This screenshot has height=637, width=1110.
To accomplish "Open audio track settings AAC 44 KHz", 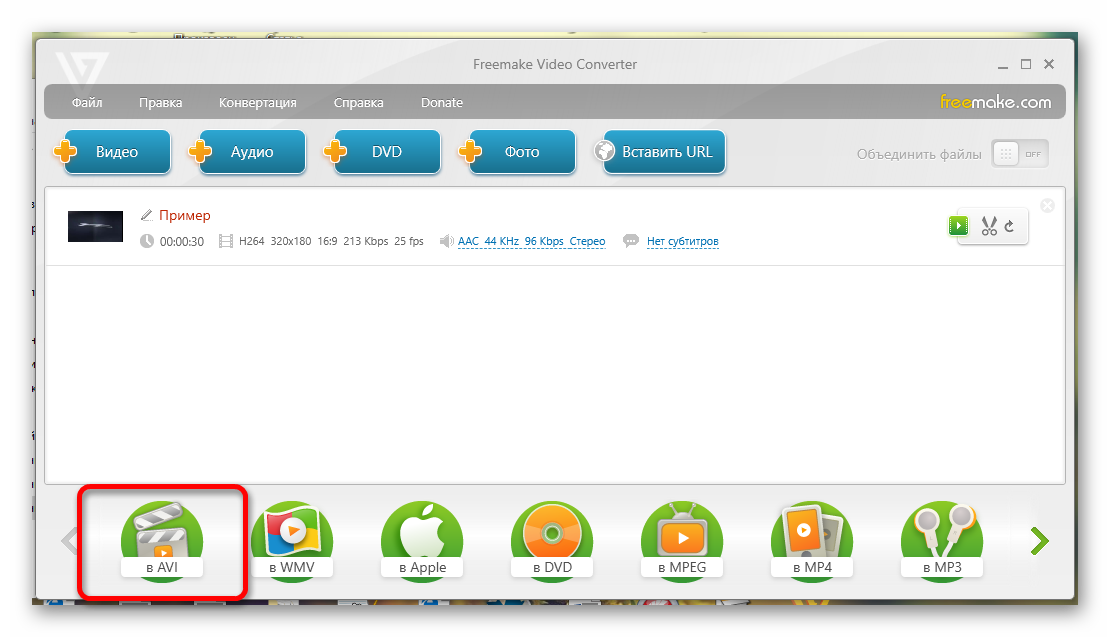I will (x=532, y=241).
